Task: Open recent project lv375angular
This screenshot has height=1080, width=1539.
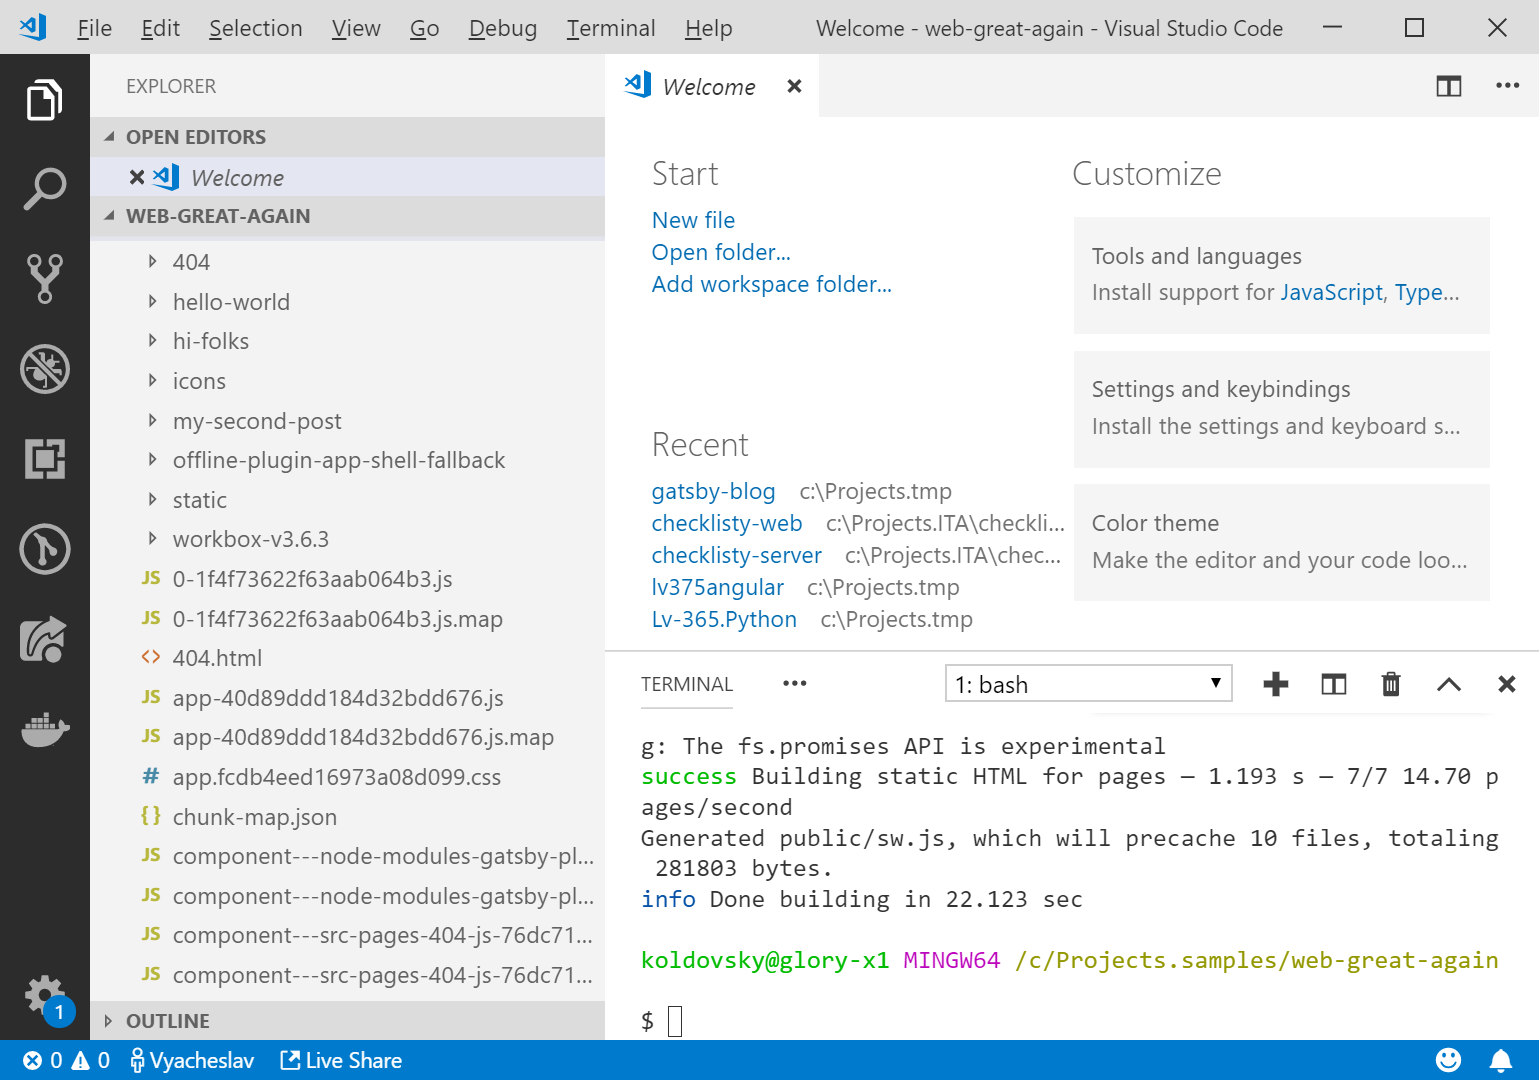Action: click(717, 587)
